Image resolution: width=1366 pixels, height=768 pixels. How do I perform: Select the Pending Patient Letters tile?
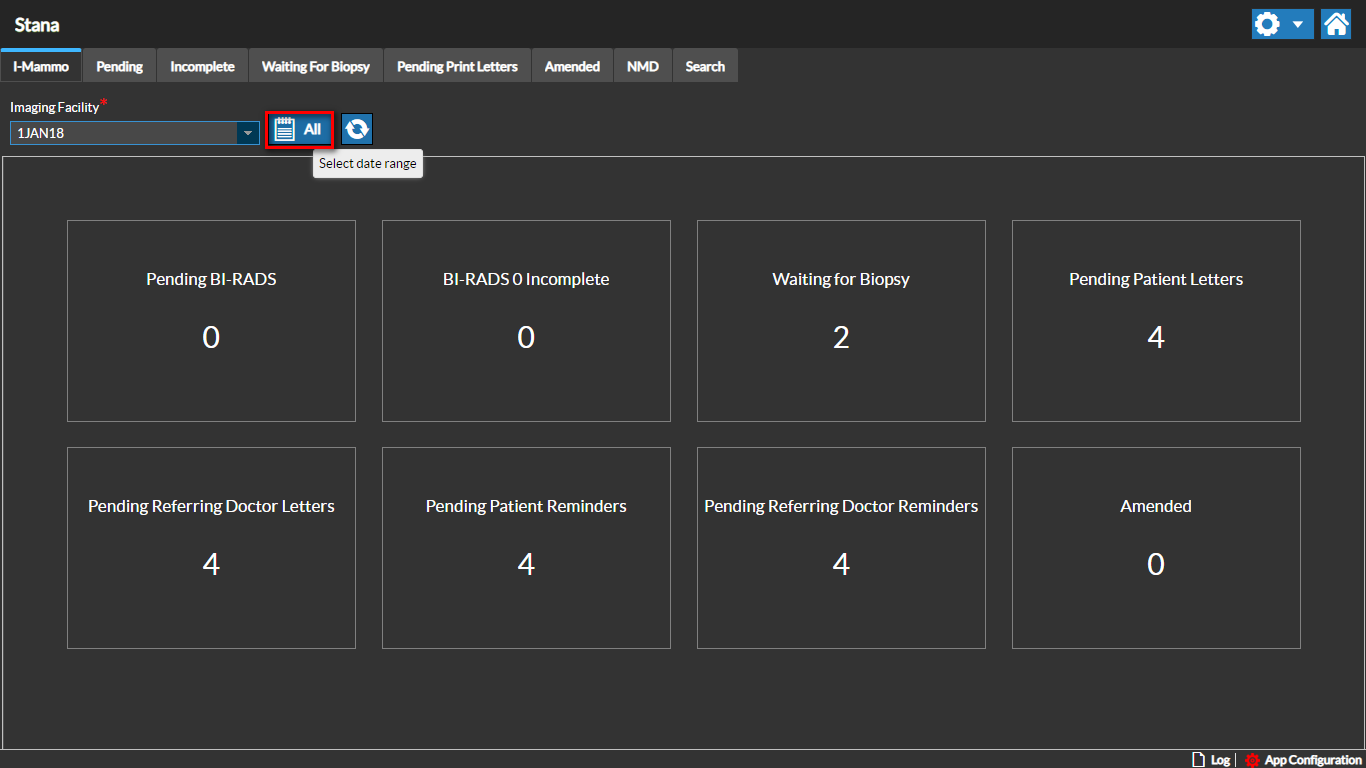click(x=1156, y=320)
